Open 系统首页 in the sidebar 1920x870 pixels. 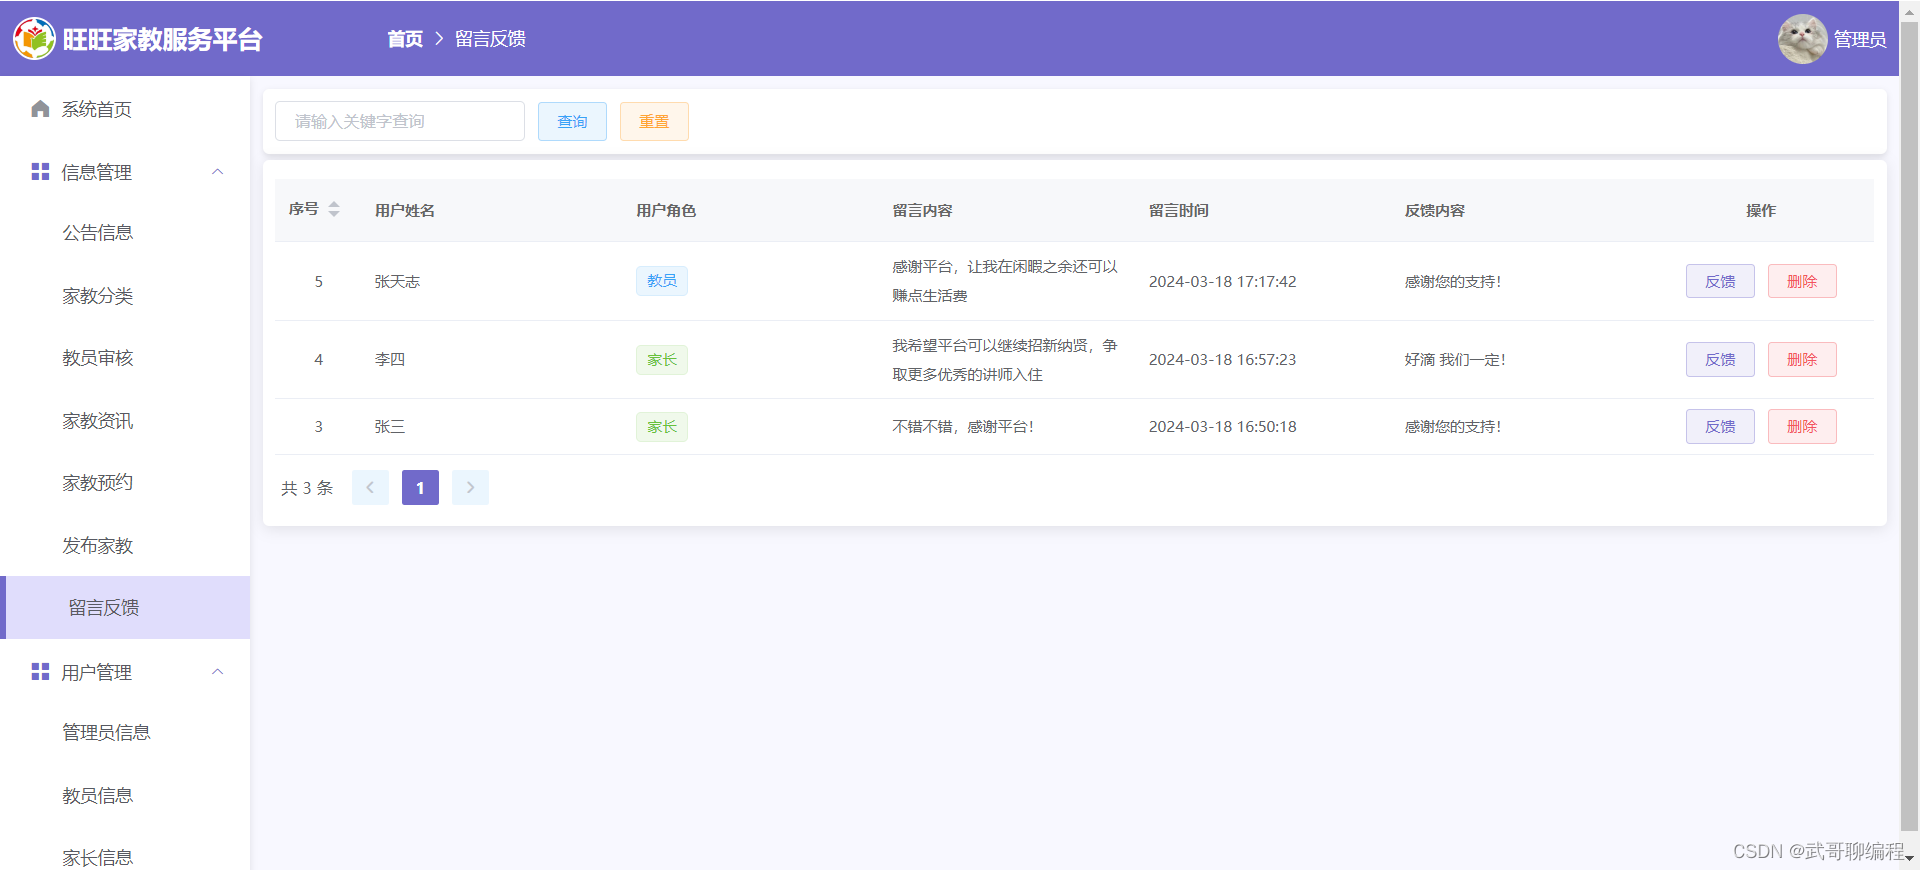click(x=125, y=109)
